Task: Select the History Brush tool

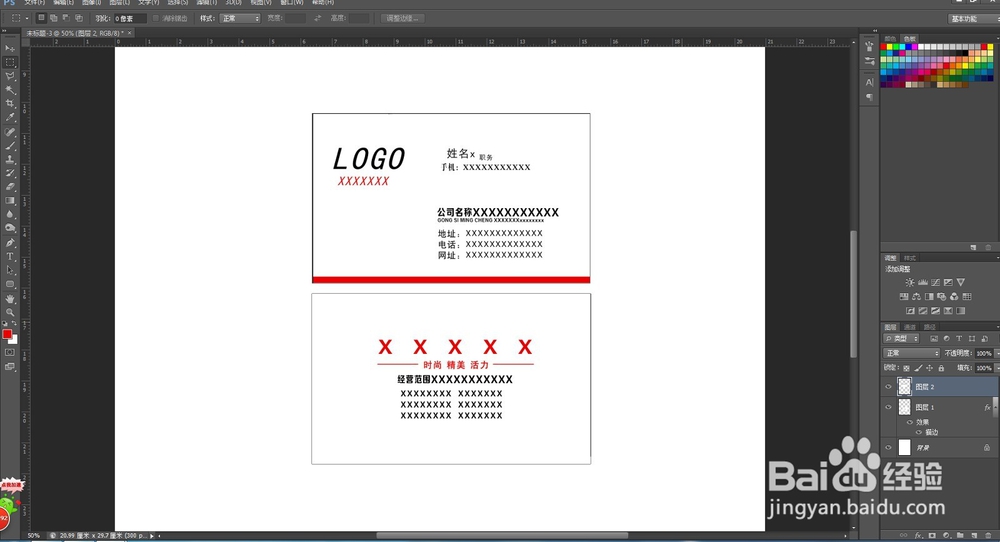Action: [x=10, y=173]
